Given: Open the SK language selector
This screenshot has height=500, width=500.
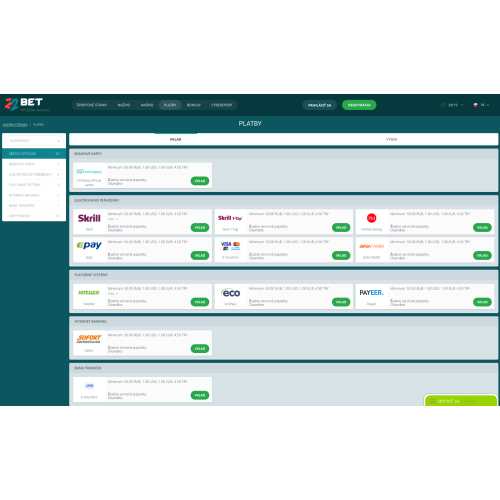Looking at the screenshot, I should pyautogui.click(x=481, y=105).
